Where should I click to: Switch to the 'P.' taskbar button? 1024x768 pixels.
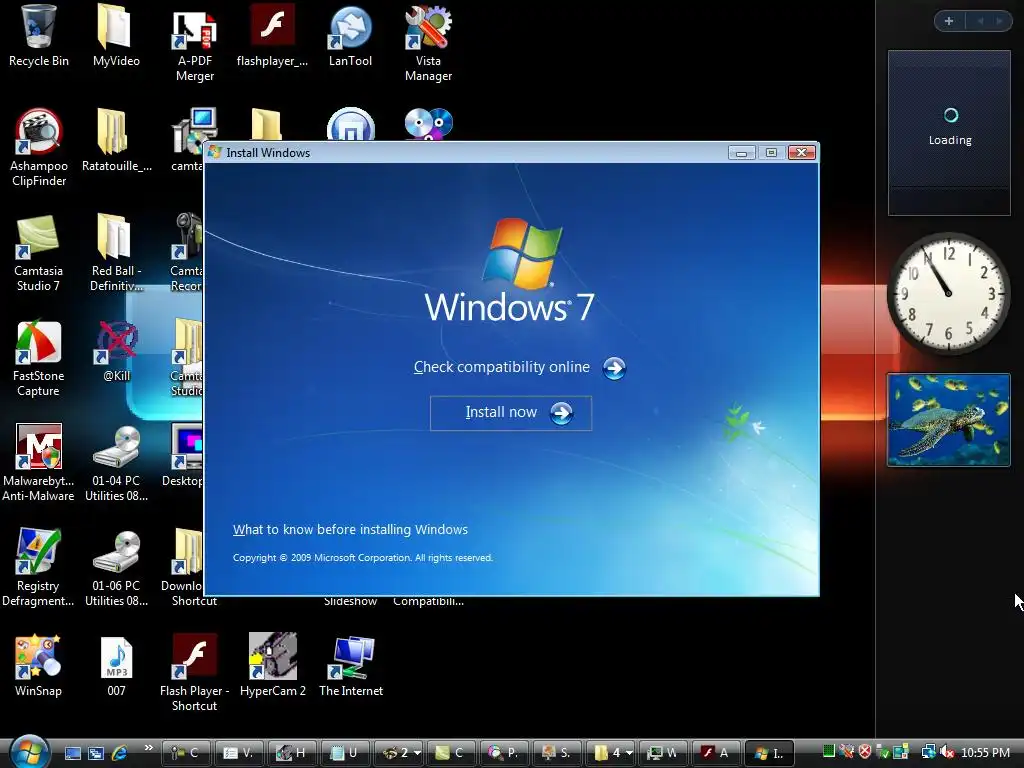[504, 753]
